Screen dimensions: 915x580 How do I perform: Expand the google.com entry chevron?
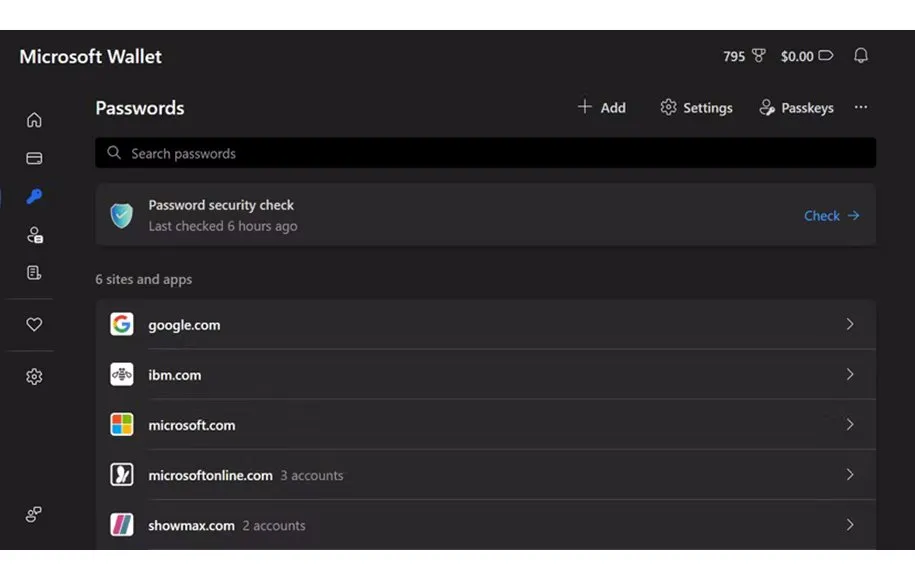point(849,324)
